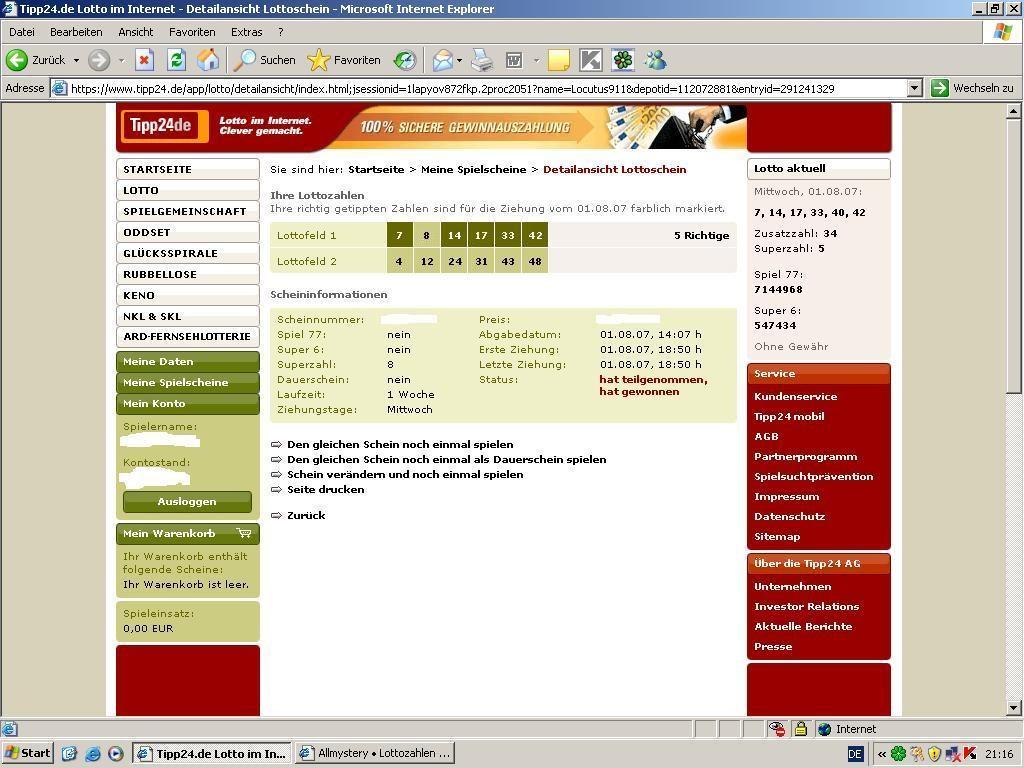Stop page loading with the red X icon
Viewport: 1024px width, 768px height.
point(144,60)
